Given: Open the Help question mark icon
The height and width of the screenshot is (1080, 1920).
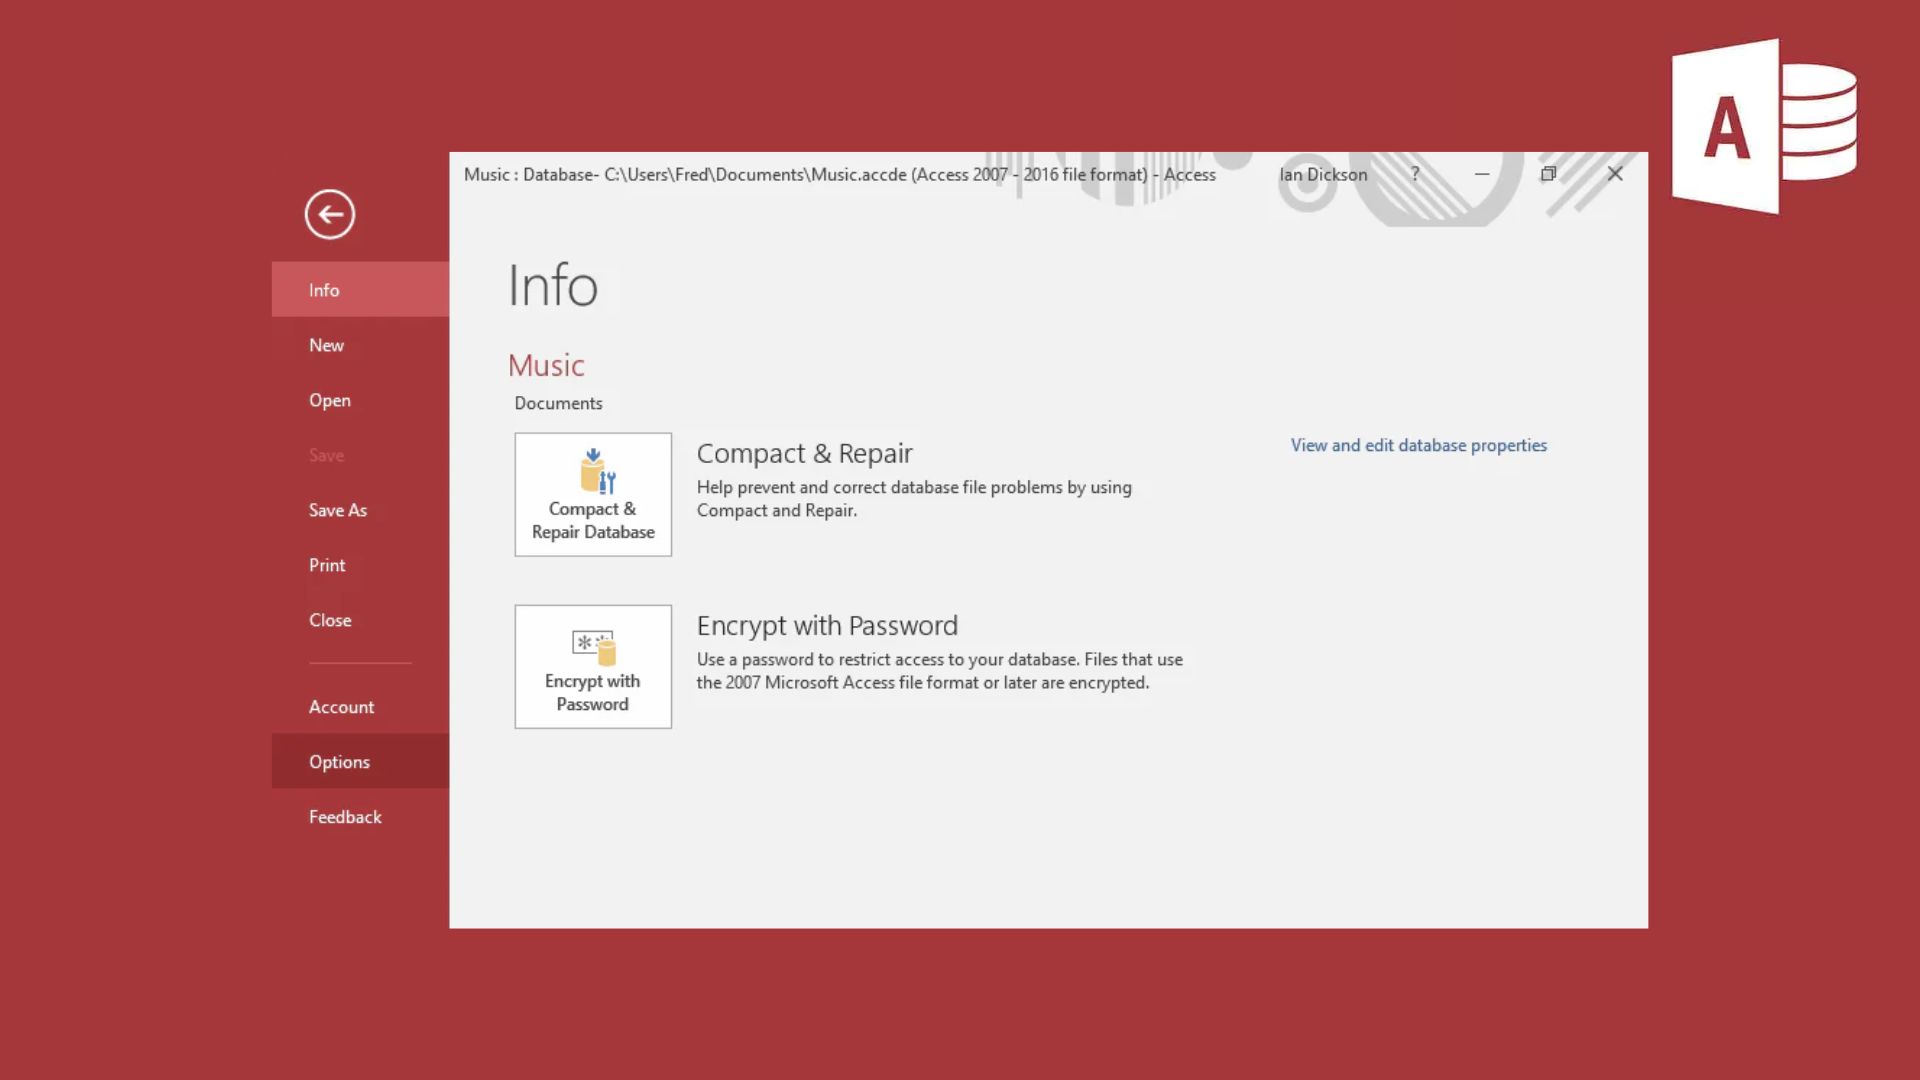Looking at the screenshot, I should (x=1415, y=174).
